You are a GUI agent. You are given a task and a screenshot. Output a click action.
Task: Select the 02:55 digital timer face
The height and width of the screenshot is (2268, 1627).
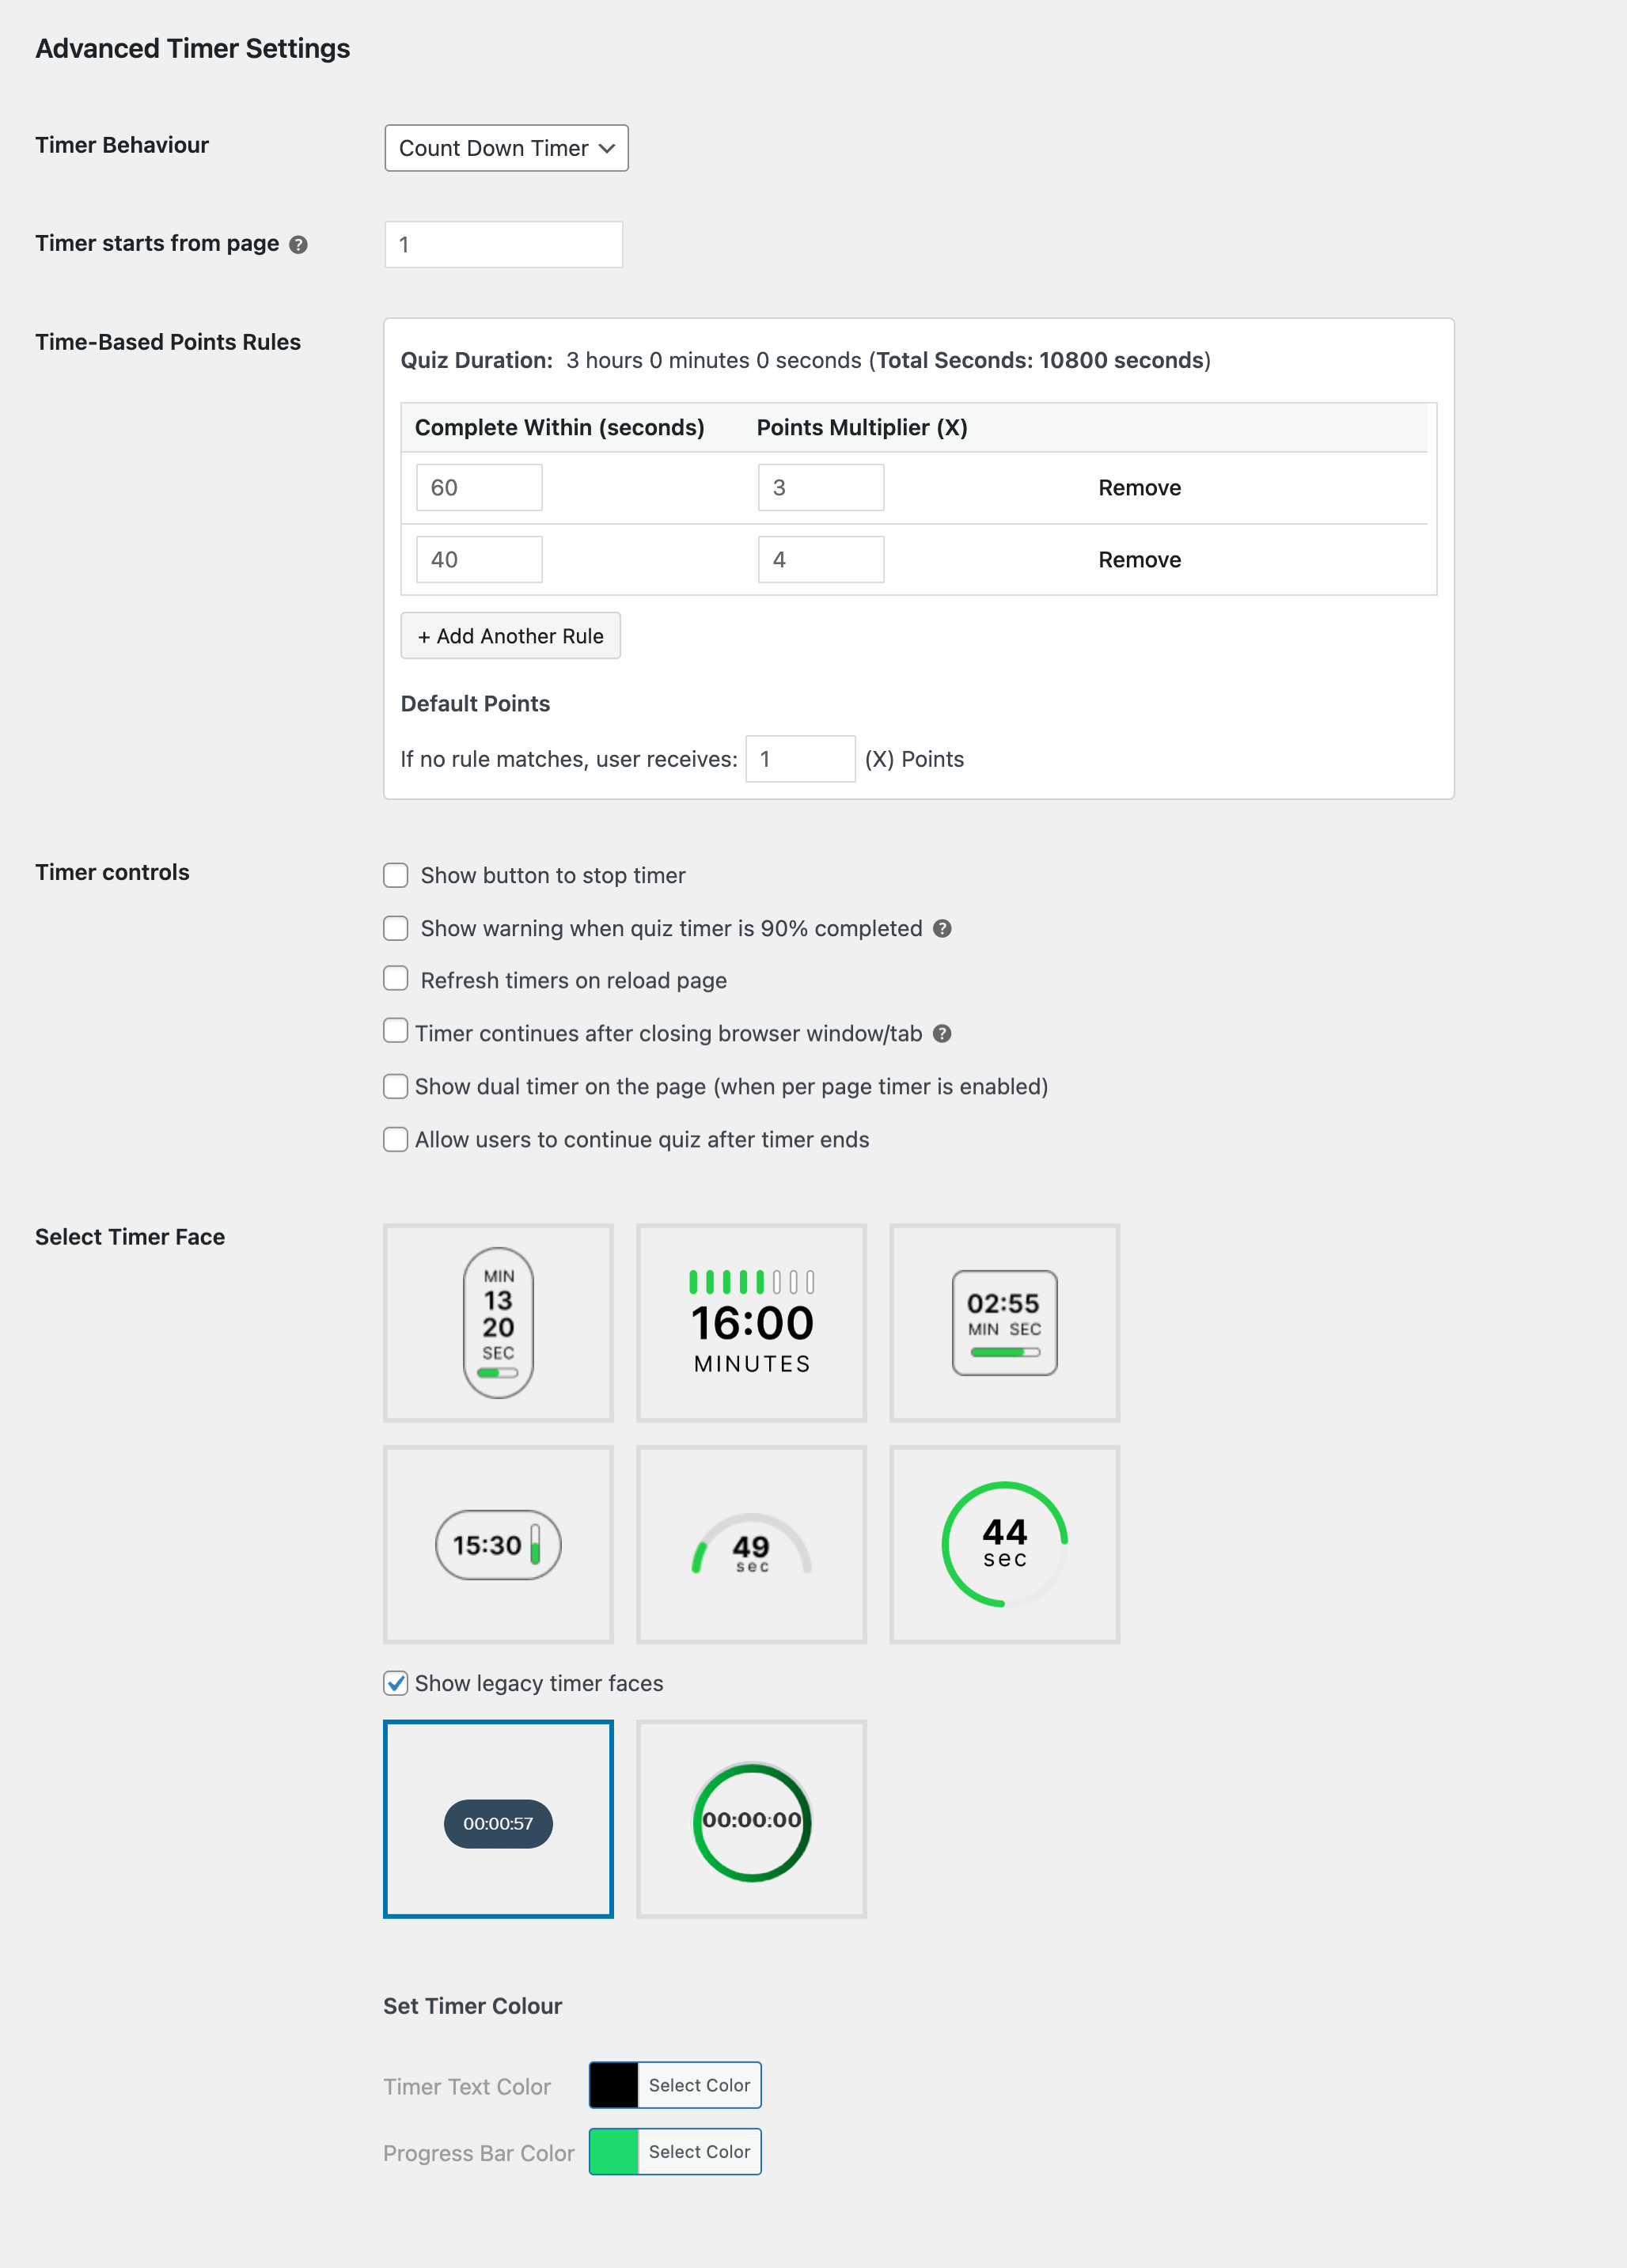click(x=1004, y=1323)
